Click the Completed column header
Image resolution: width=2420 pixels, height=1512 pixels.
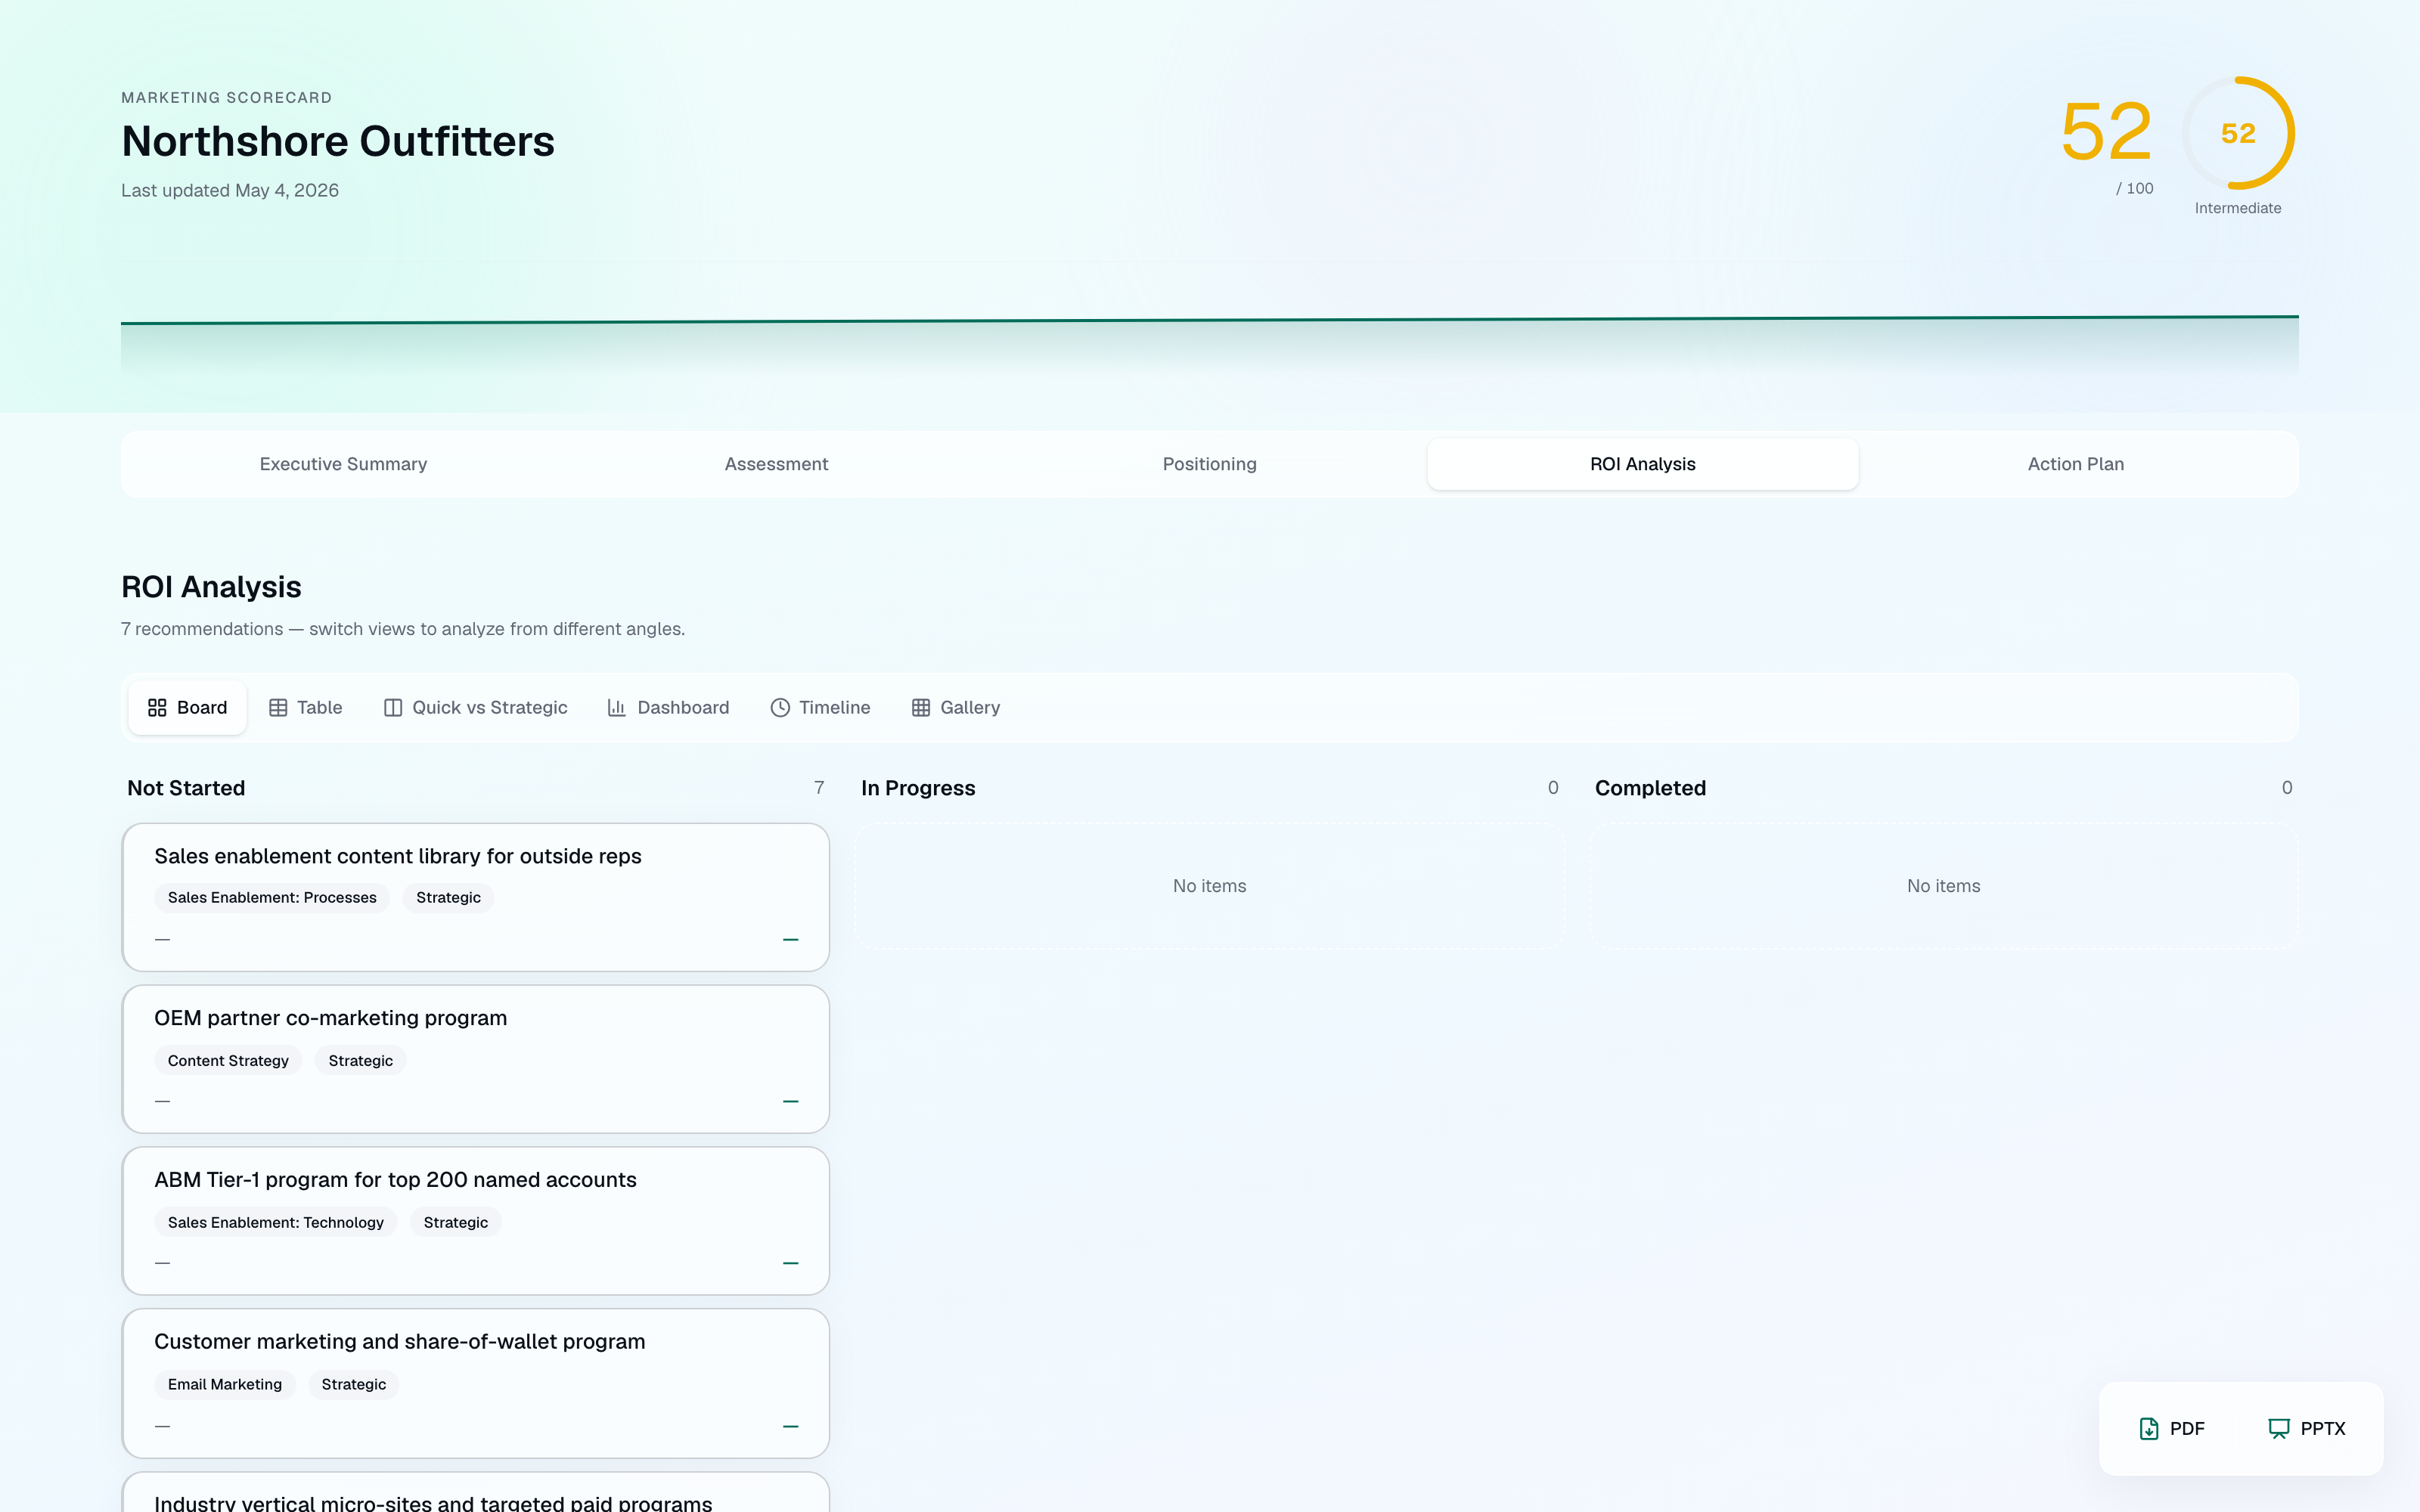point(1650,788)
